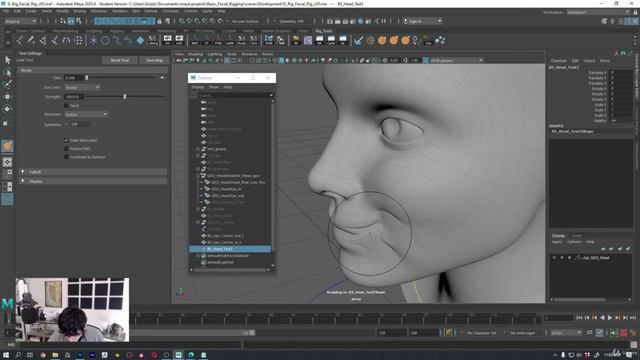This screenshot has width=640, height=360.
Task: Click the taskbar search icon
Action: coord(18,355)
